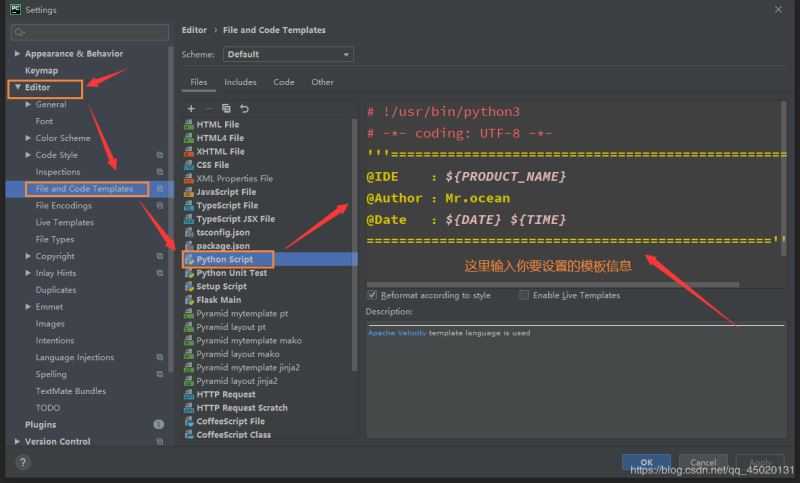Image resolution: width=800 pixels, height=483 pixels.
Task: Click the template editor horizontal scrollbar
Action: (553, 284)
